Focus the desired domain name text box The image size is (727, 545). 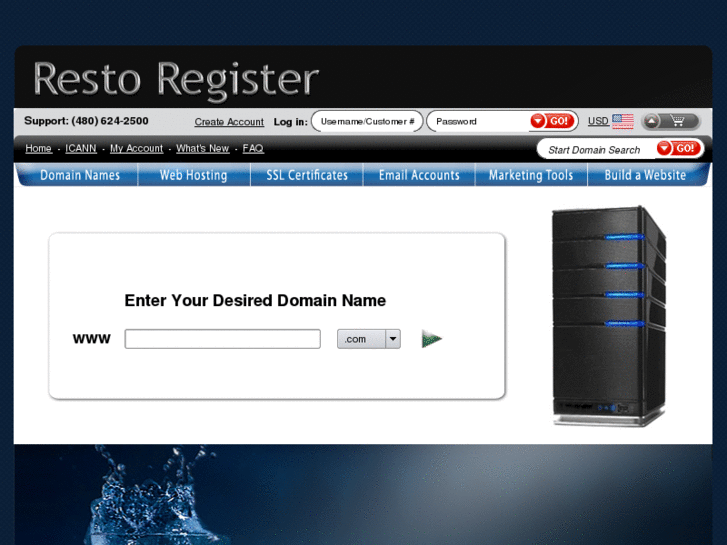tap(223, 339)
